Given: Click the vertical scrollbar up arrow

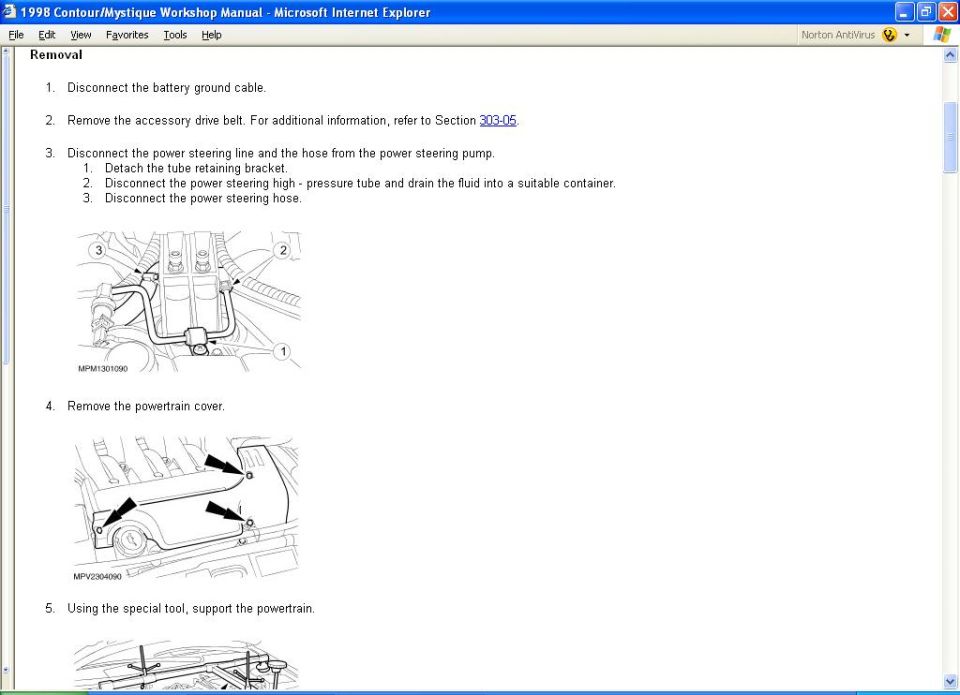Looking at the screenshot, I should pos(950,55).
